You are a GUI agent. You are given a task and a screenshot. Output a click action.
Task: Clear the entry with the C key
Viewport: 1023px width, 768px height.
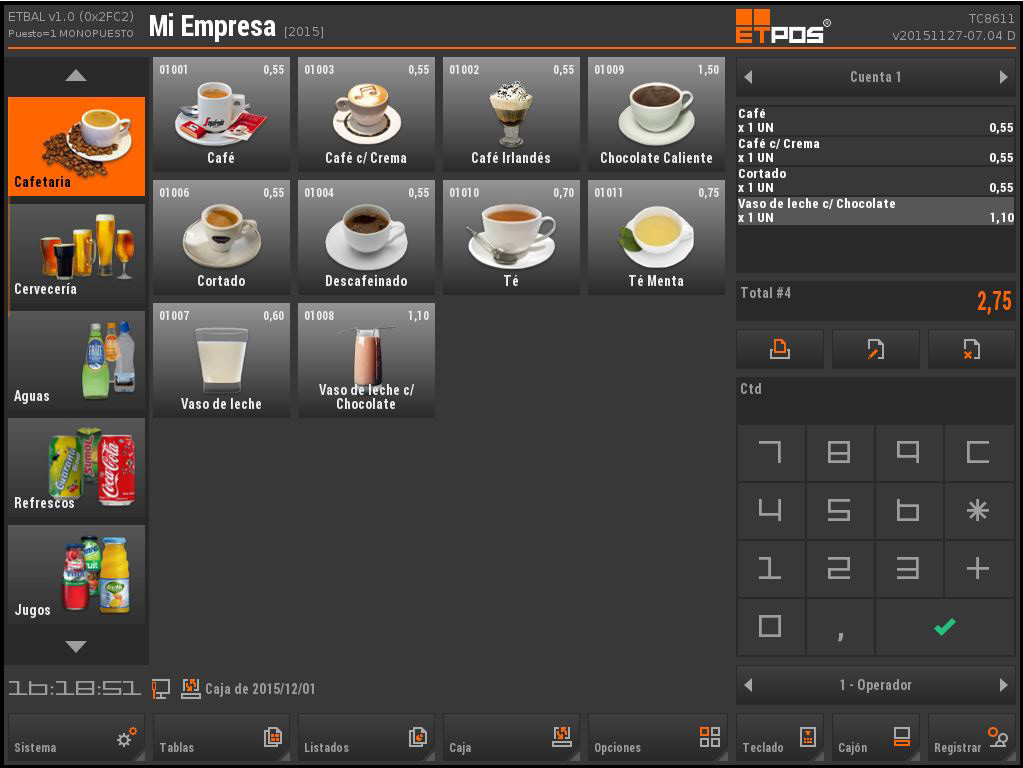click(978, 452)
